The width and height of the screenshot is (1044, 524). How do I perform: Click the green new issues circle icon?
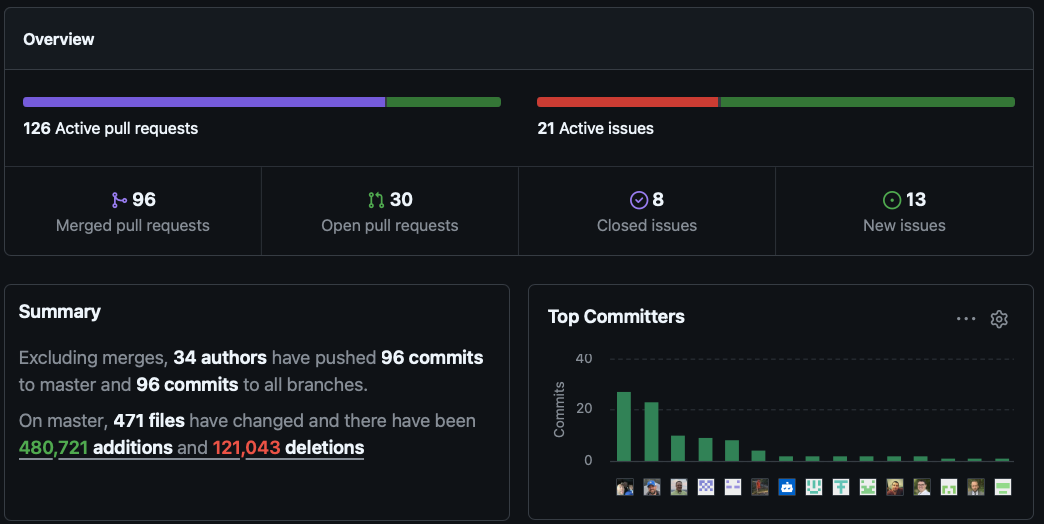(892, 200)
